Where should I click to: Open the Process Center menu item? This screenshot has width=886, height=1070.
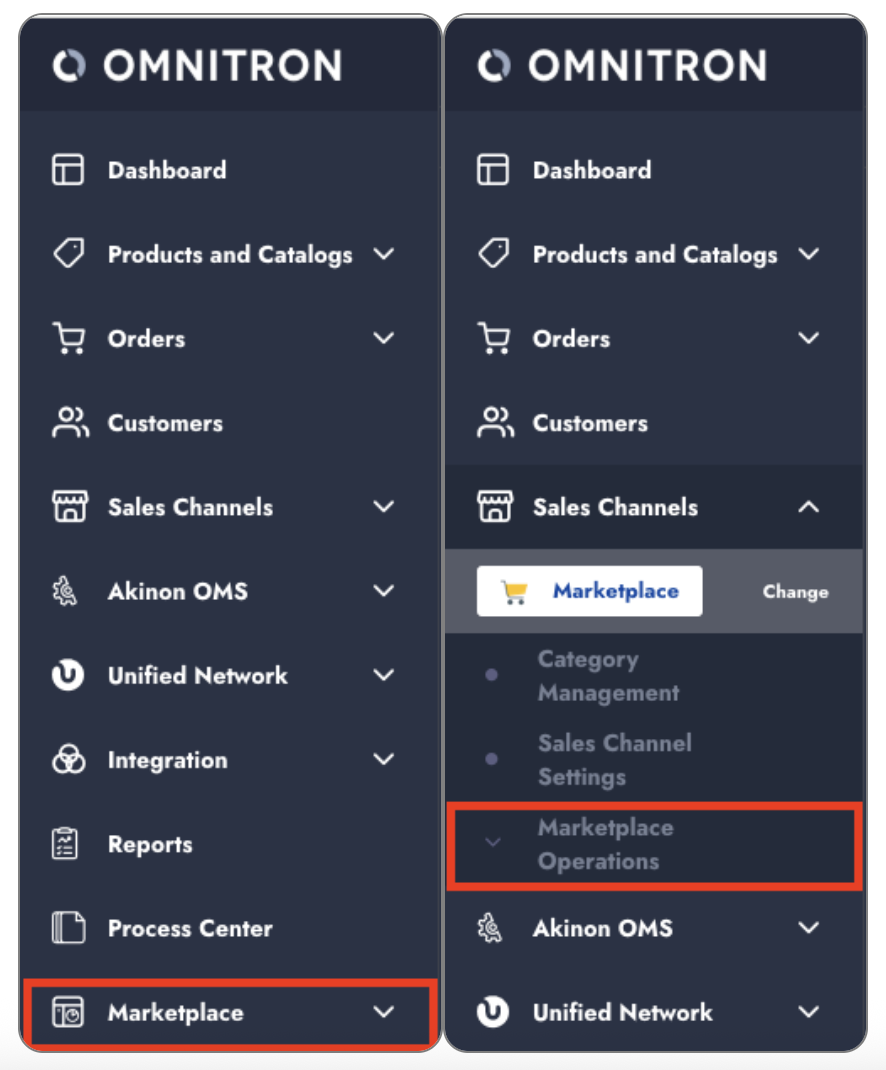coord(190,929)
